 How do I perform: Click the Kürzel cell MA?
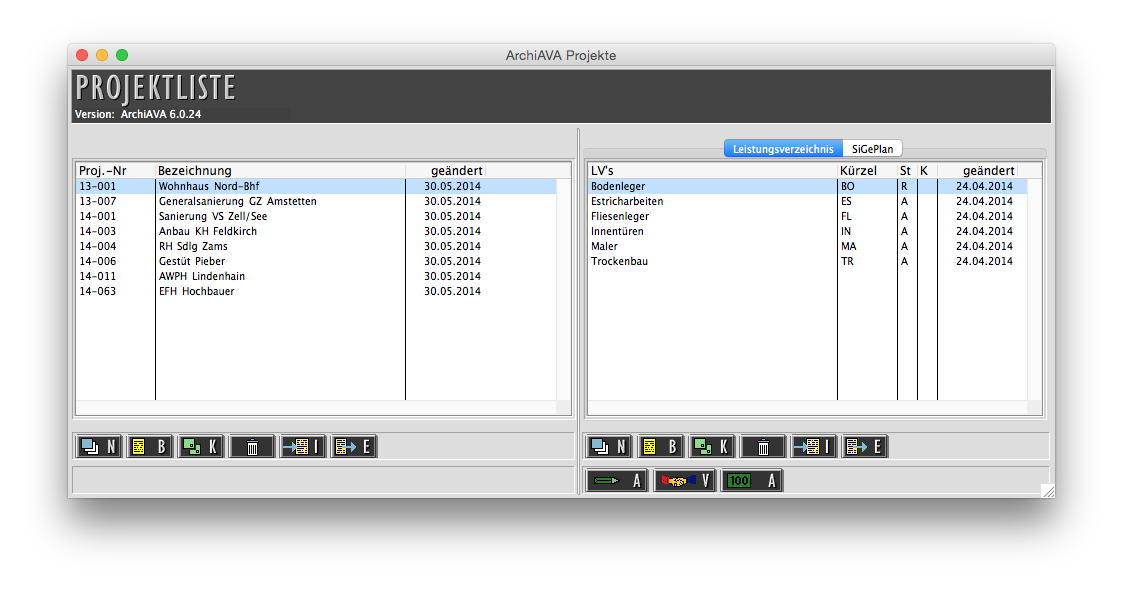coord(849,246)
